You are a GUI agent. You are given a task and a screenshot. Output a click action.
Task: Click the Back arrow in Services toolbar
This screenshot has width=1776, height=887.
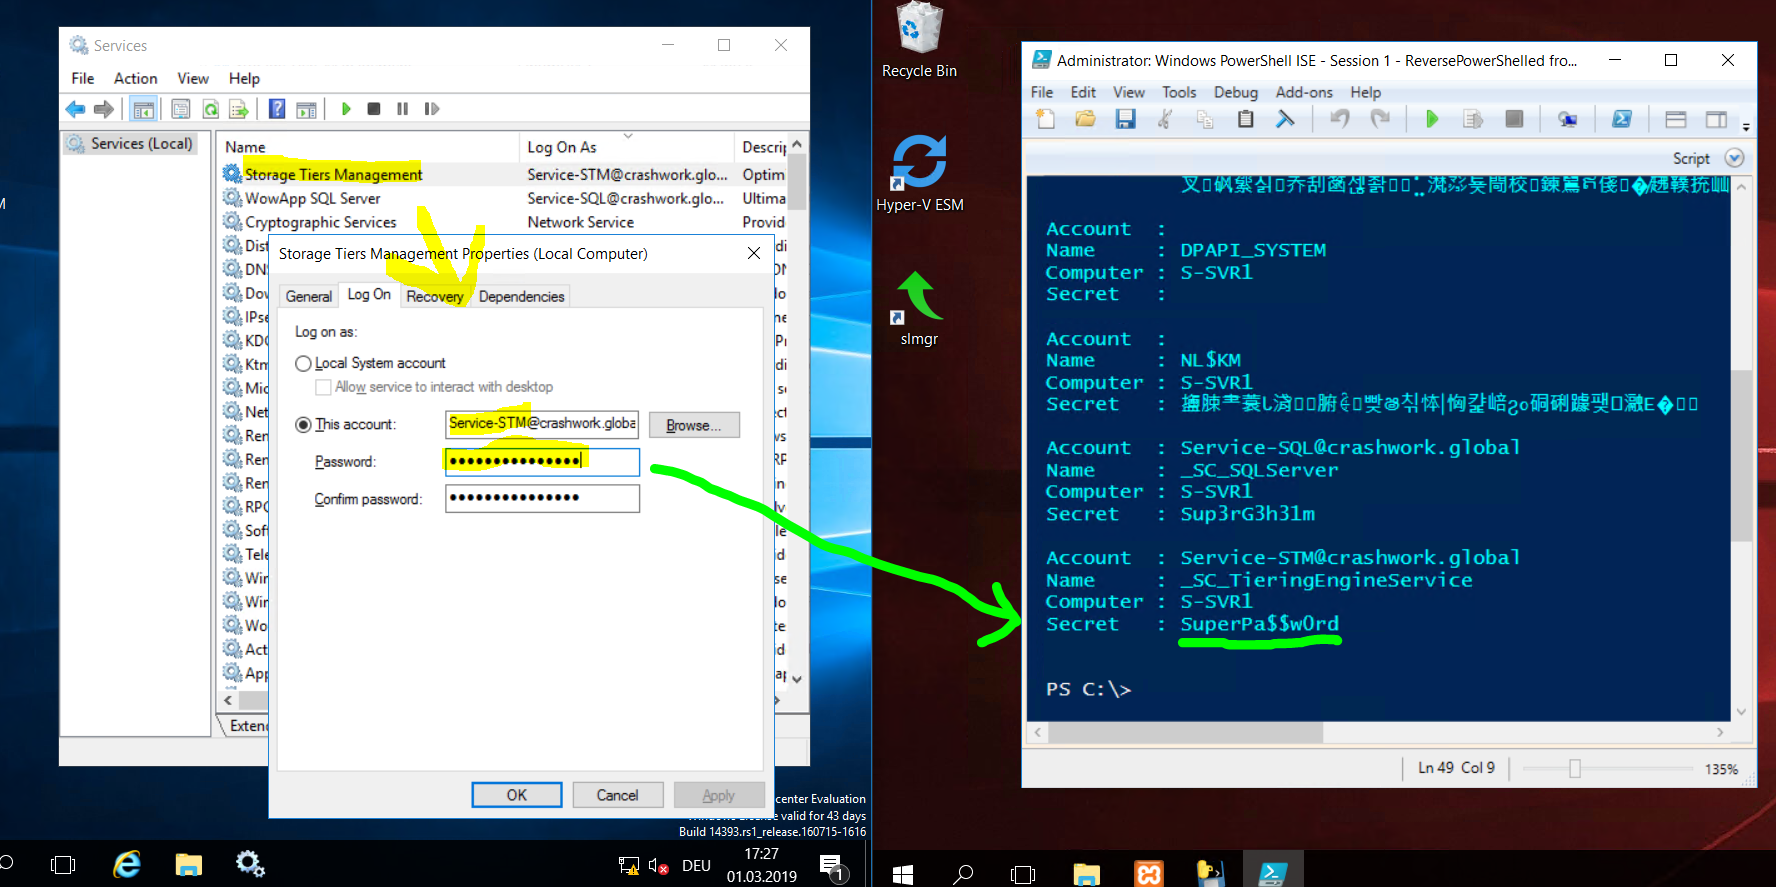point(75,109)
